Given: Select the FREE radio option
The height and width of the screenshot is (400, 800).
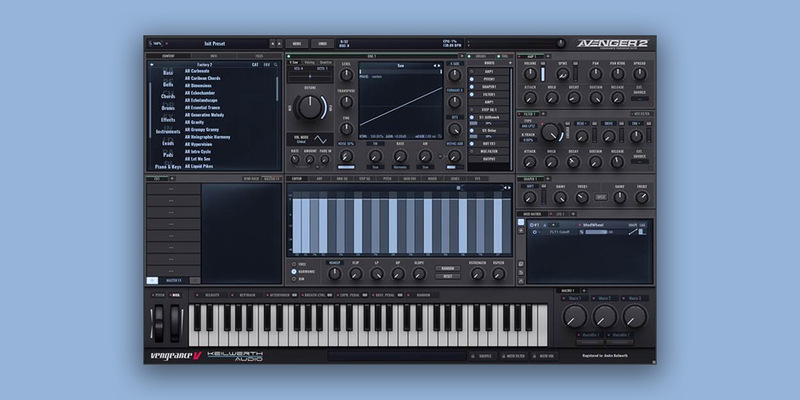Looking at the screenshot, I should pos(294,264).
